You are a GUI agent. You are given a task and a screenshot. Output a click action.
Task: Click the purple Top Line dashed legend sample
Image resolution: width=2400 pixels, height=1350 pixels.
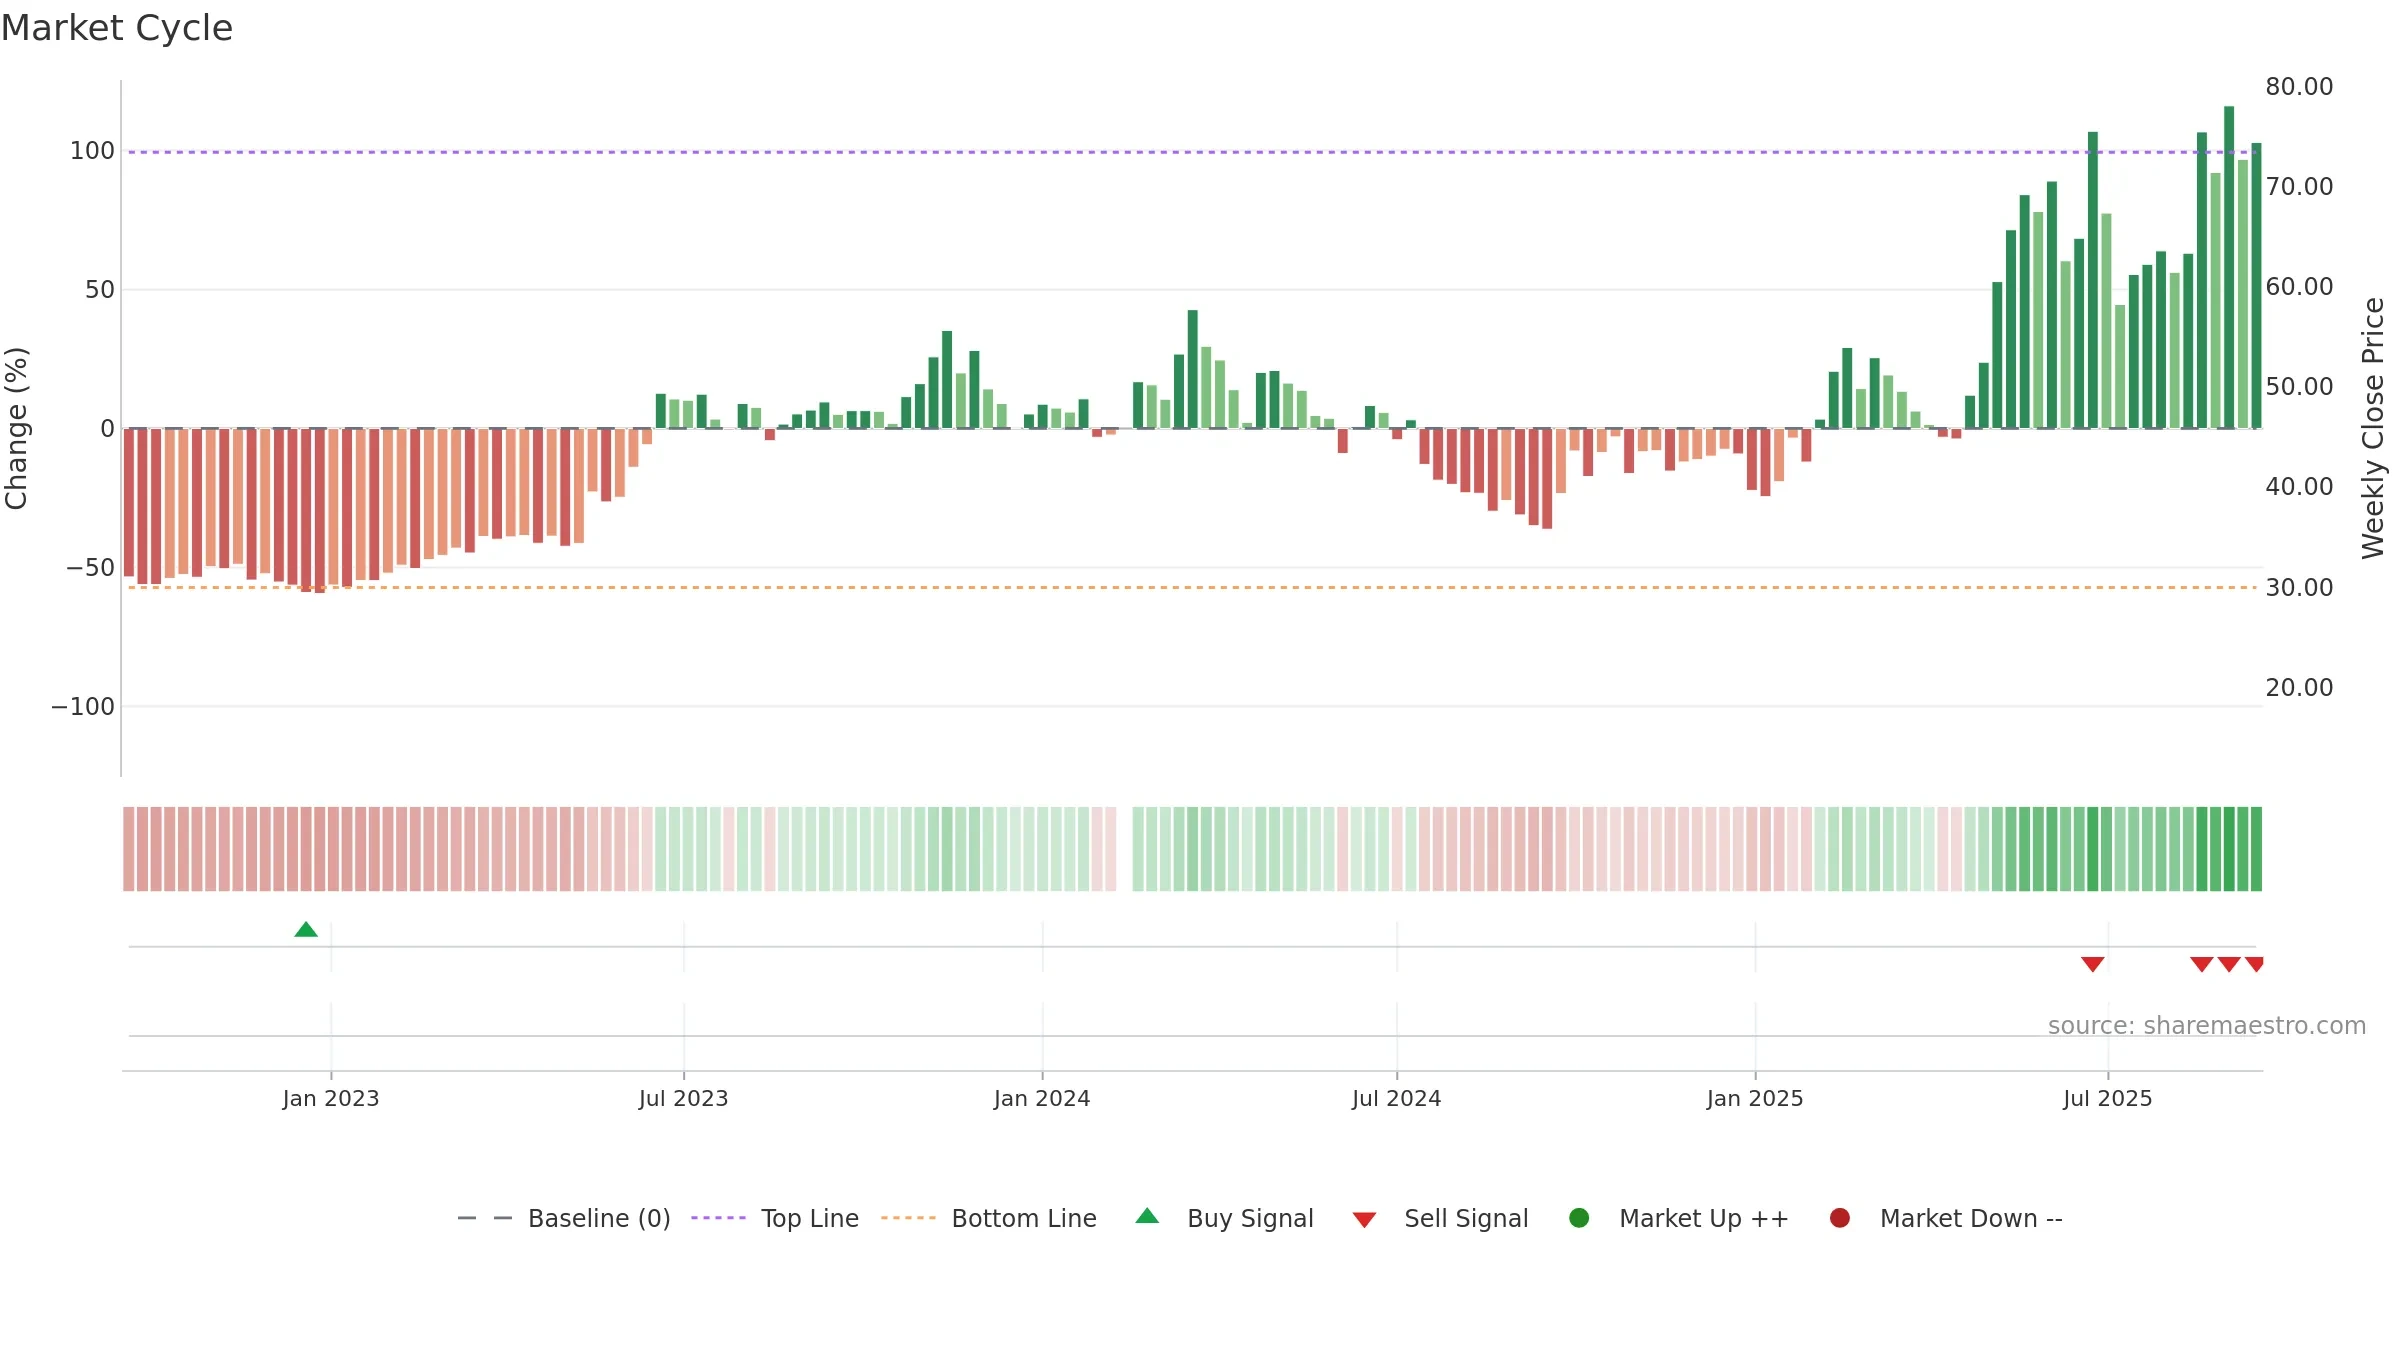718,1218
